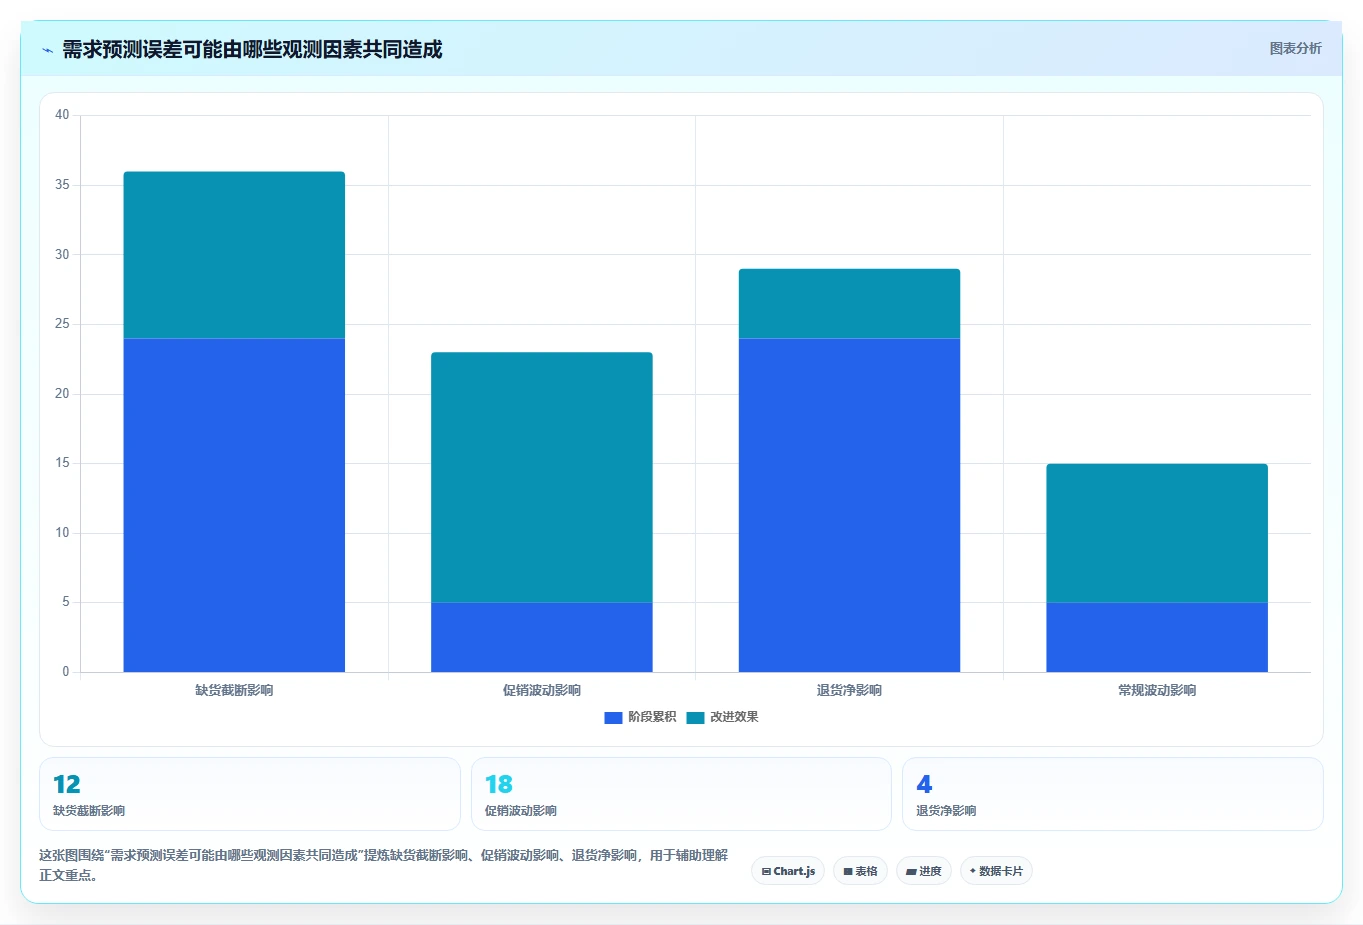Screen dimensions: 1363x925
Task: Select the 进度 tag chip
Action: [x=924, y=871]
